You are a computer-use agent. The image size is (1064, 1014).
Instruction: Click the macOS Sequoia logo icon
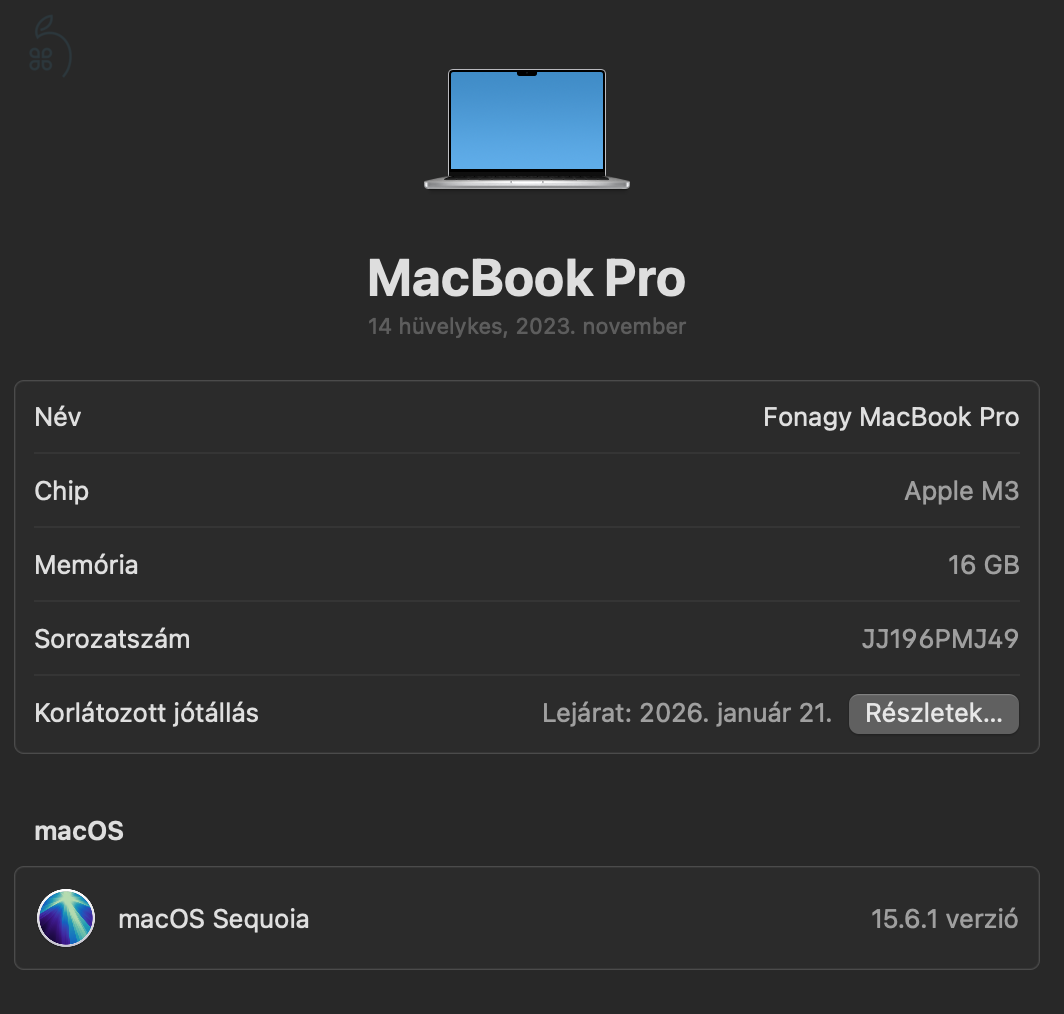click(x=66, y=918)
